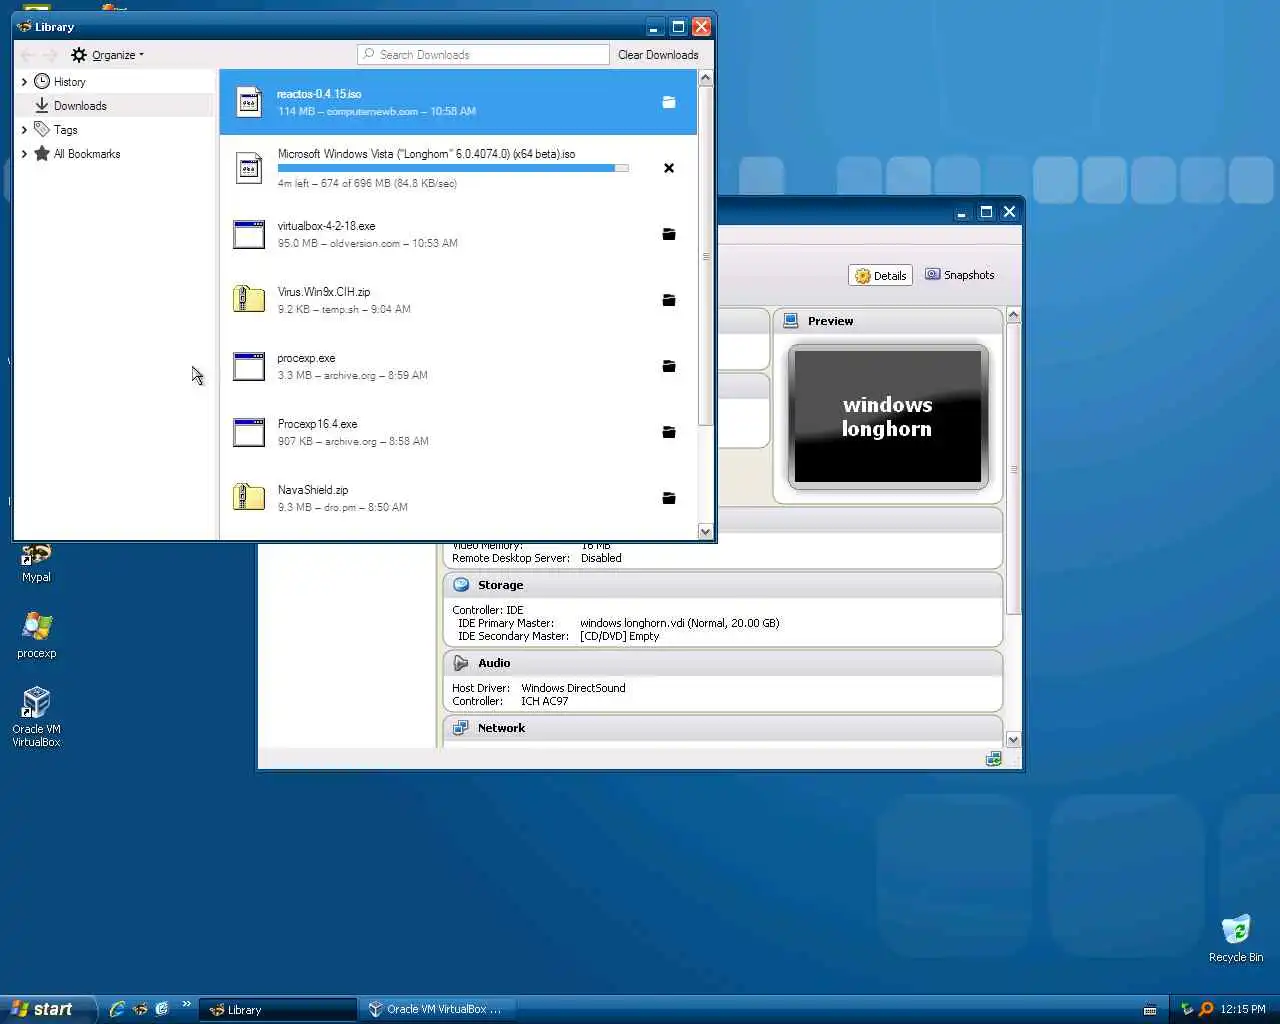Click the '[CD/DVD] Empty' secondary master entry
1280x1024 pixels.
[619, 636]
